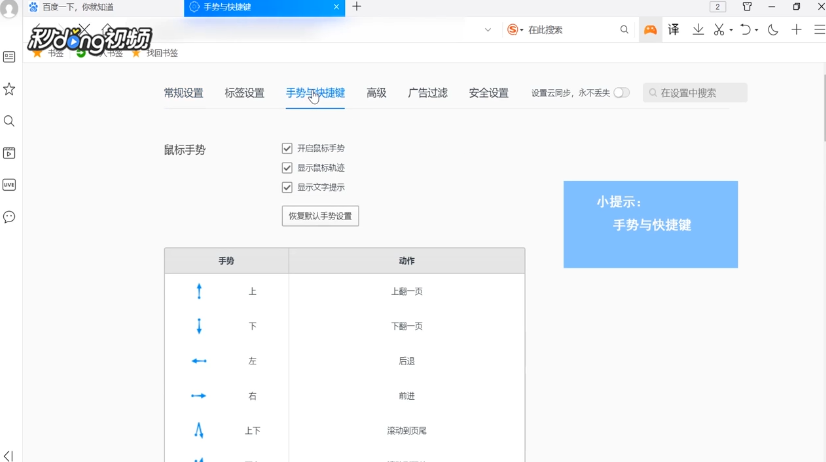This screenshot has width=826, height=462.
Task: Open the hamburger main menu
Action: point(820,30)
